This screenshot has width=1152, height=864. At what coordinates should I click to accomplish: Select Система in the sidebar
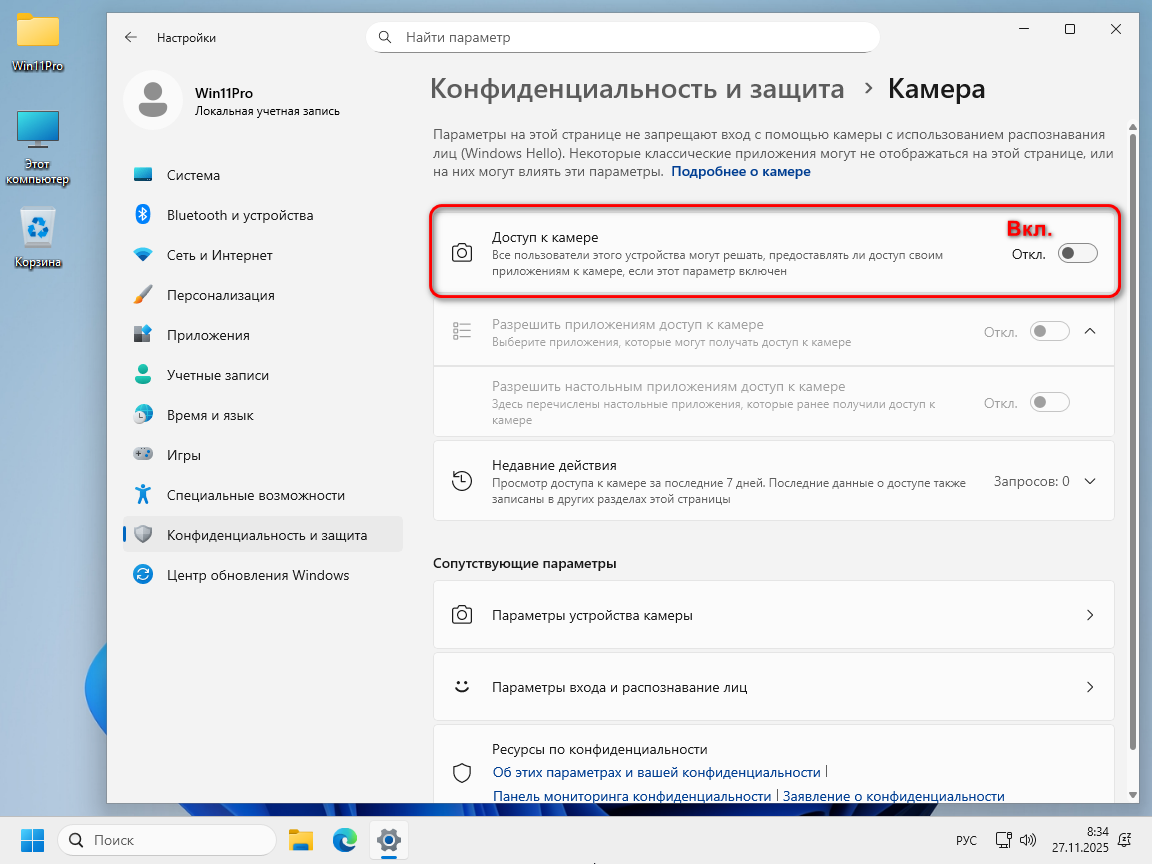click(193, 175)
